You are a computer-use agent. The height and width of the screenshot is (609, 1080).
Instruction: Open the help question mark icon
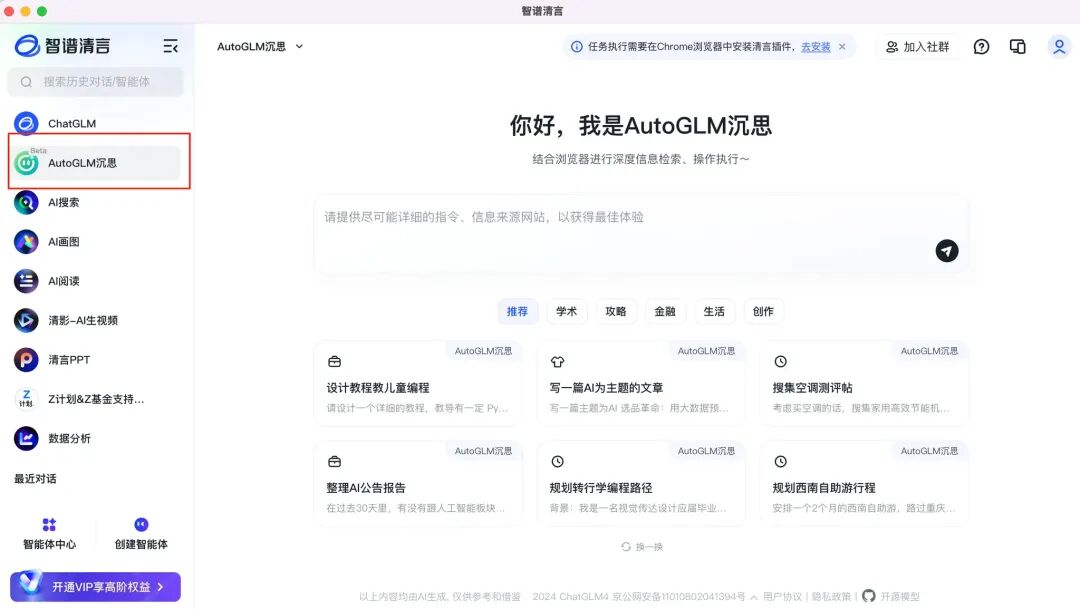[982, 47]
